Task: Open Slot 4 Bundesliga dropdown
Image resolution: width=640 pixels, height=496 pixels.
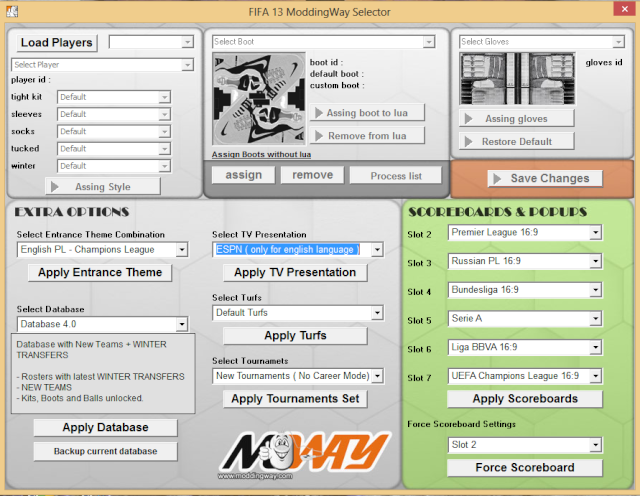Action: [525, 290]
